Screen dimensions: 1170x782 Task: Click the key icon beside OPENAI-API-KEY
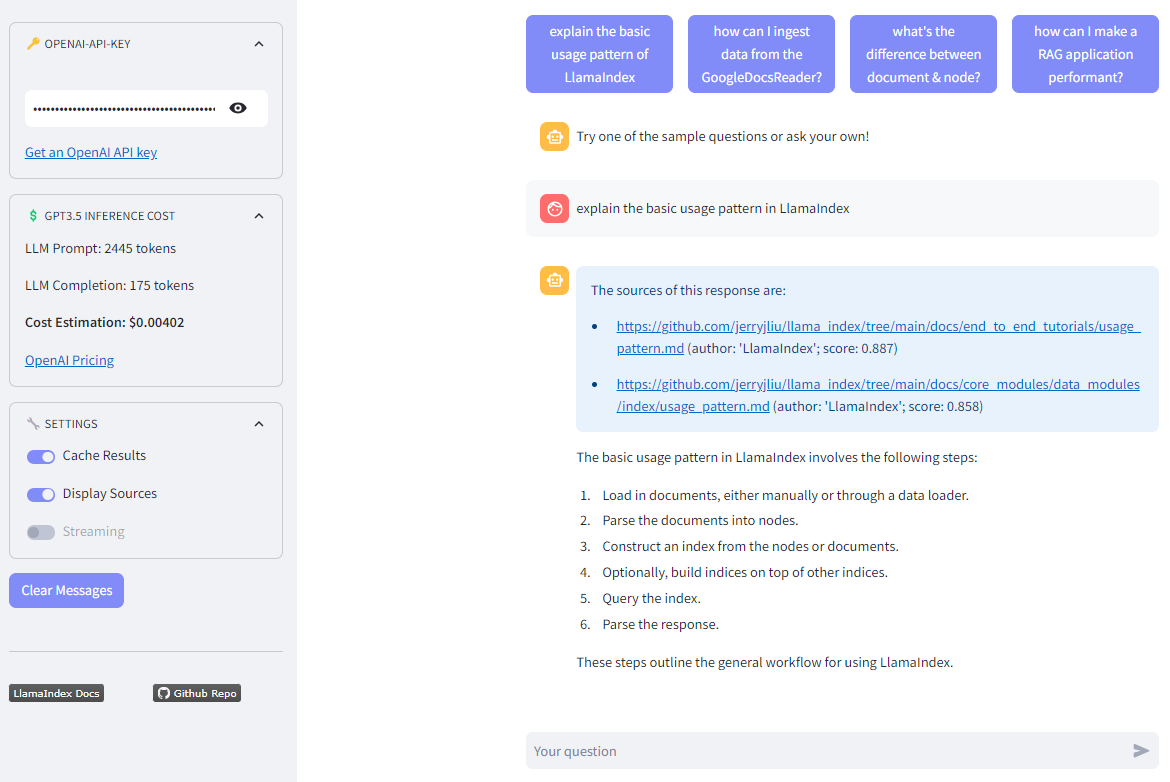(33, 43)
